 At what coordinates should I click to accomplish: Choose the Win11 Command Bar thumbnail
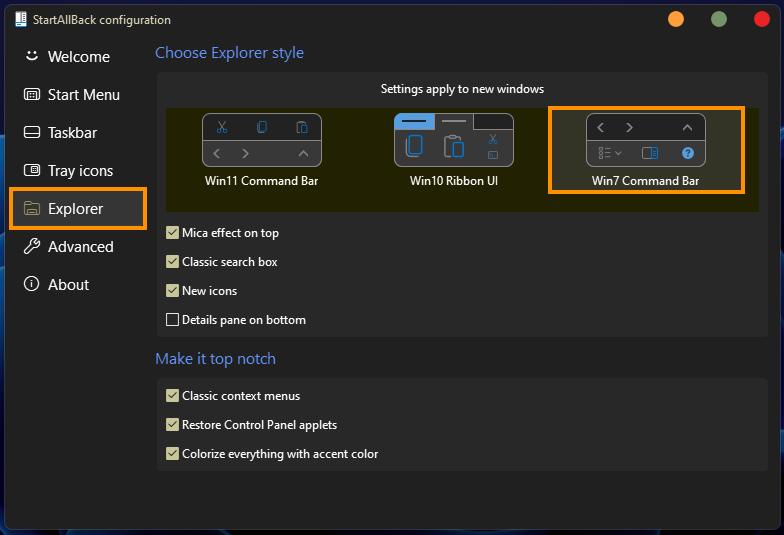262,140
